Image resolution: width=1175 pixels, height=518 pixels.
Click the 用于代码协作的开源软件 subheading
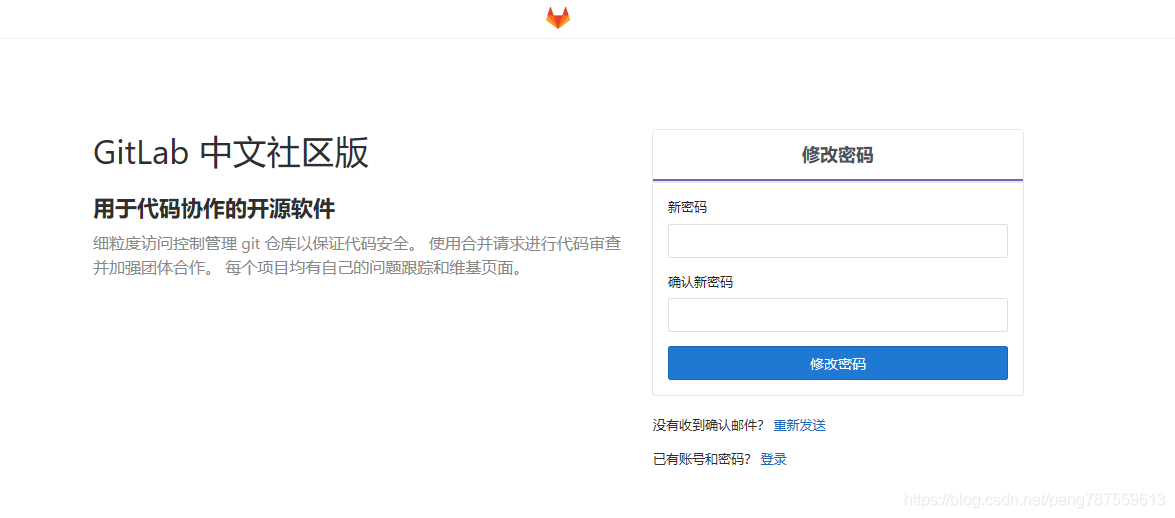(214, 209)
